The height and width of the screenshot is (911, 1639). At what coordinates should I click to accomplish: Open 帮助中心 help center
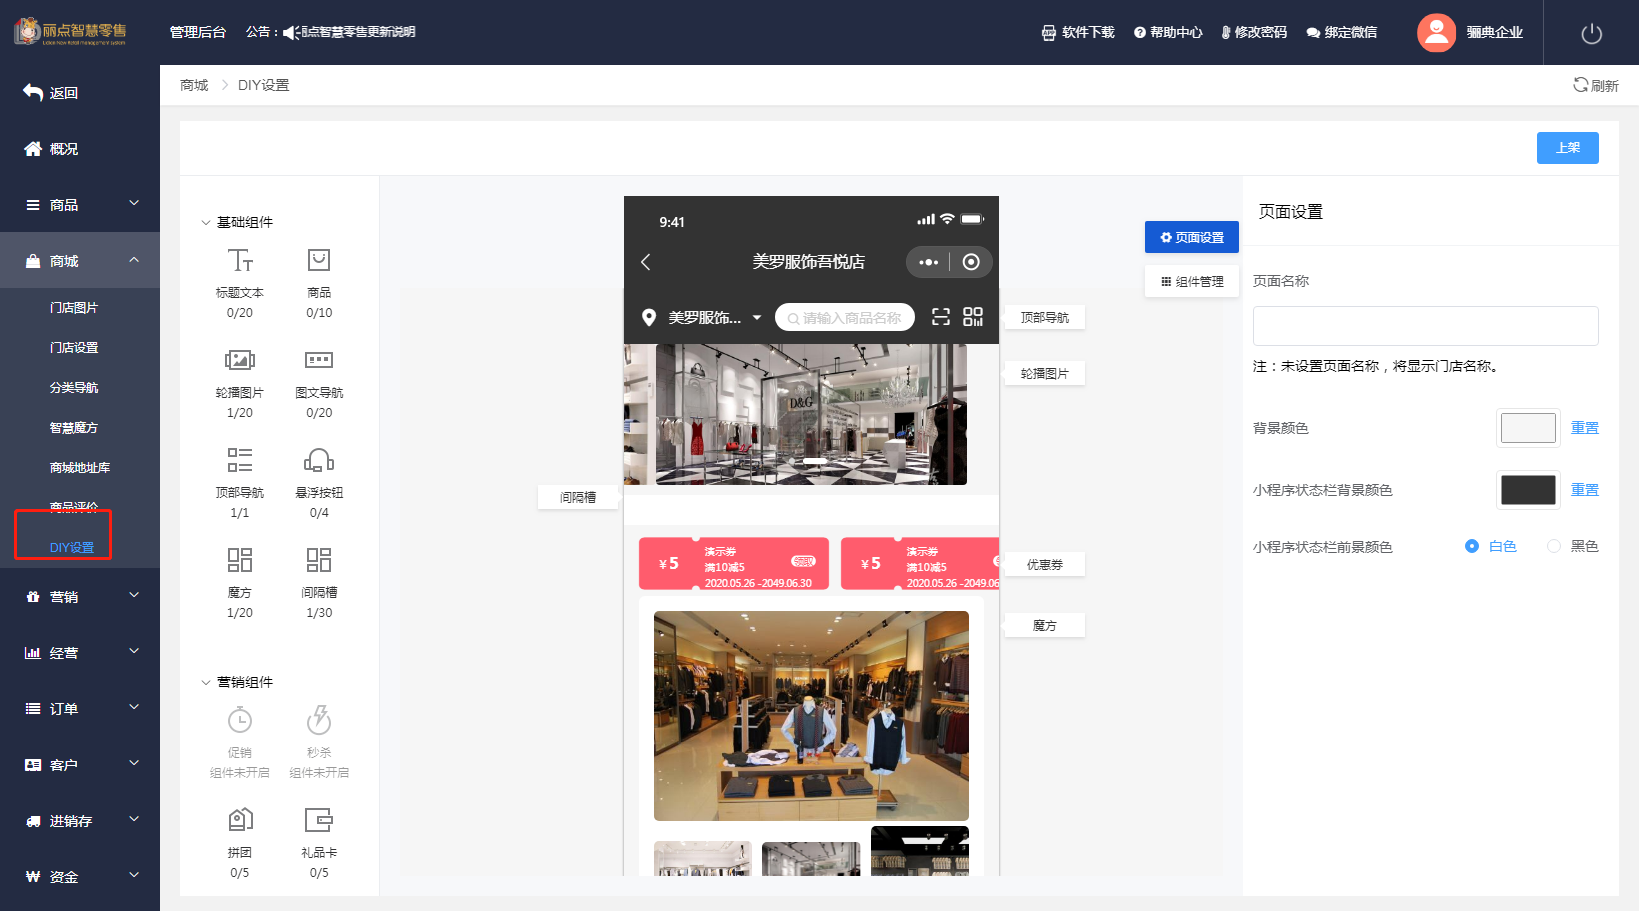[x=1168, y=33]
